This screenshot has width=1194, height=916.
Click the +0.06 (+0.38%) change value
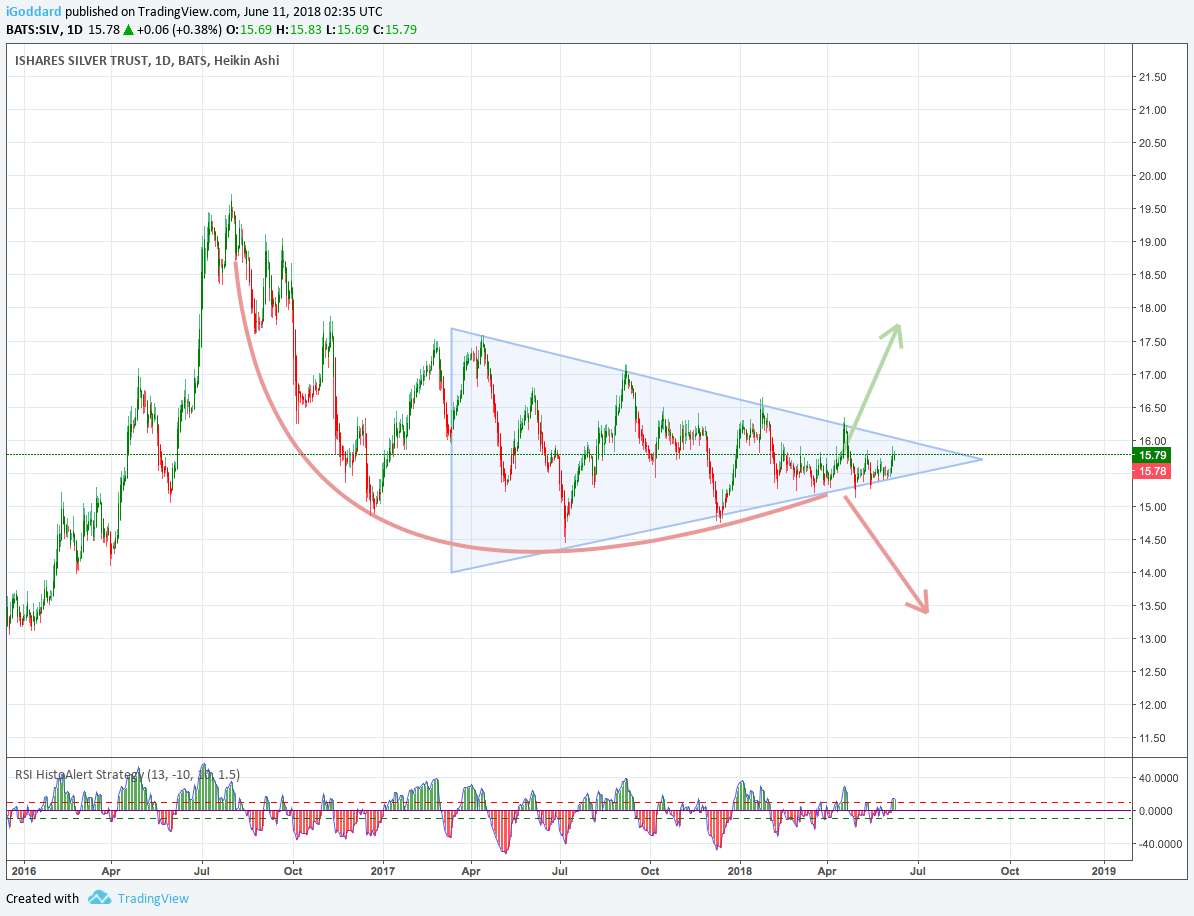pos(180,30)
